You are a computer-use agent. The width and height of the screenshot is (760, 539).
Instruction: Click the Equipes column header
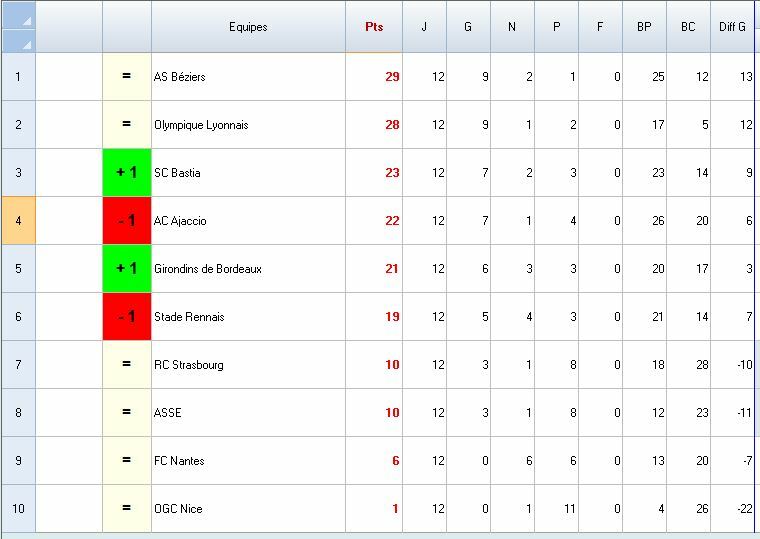(248, 27)
